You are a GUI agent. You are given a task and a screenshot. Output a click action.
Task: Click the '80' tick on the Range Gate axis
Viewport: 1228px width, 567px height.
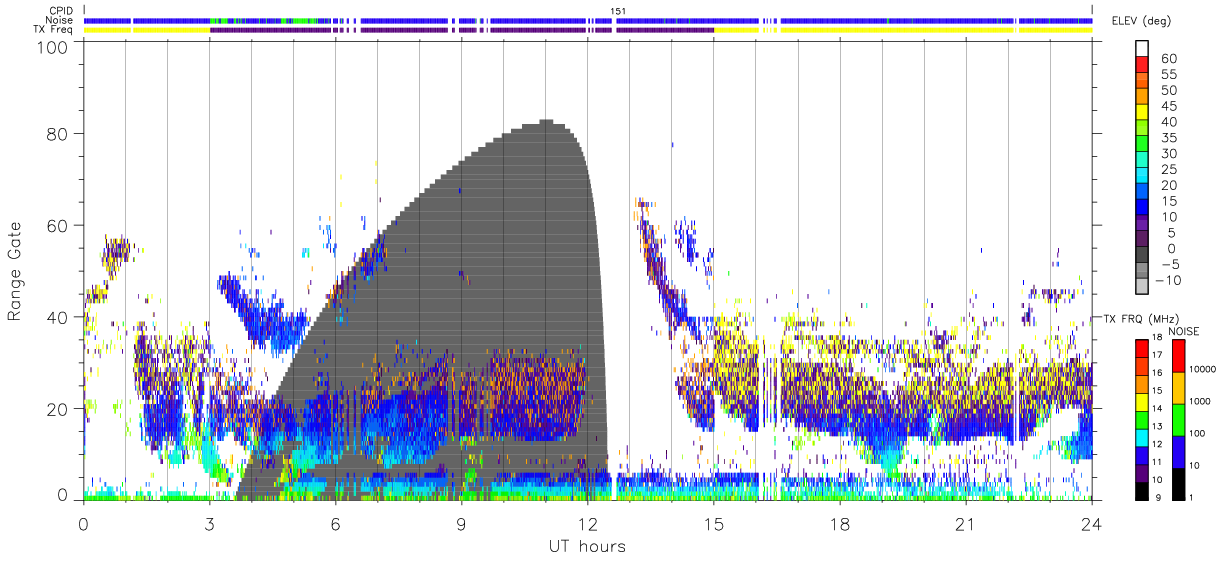[58, 134]
